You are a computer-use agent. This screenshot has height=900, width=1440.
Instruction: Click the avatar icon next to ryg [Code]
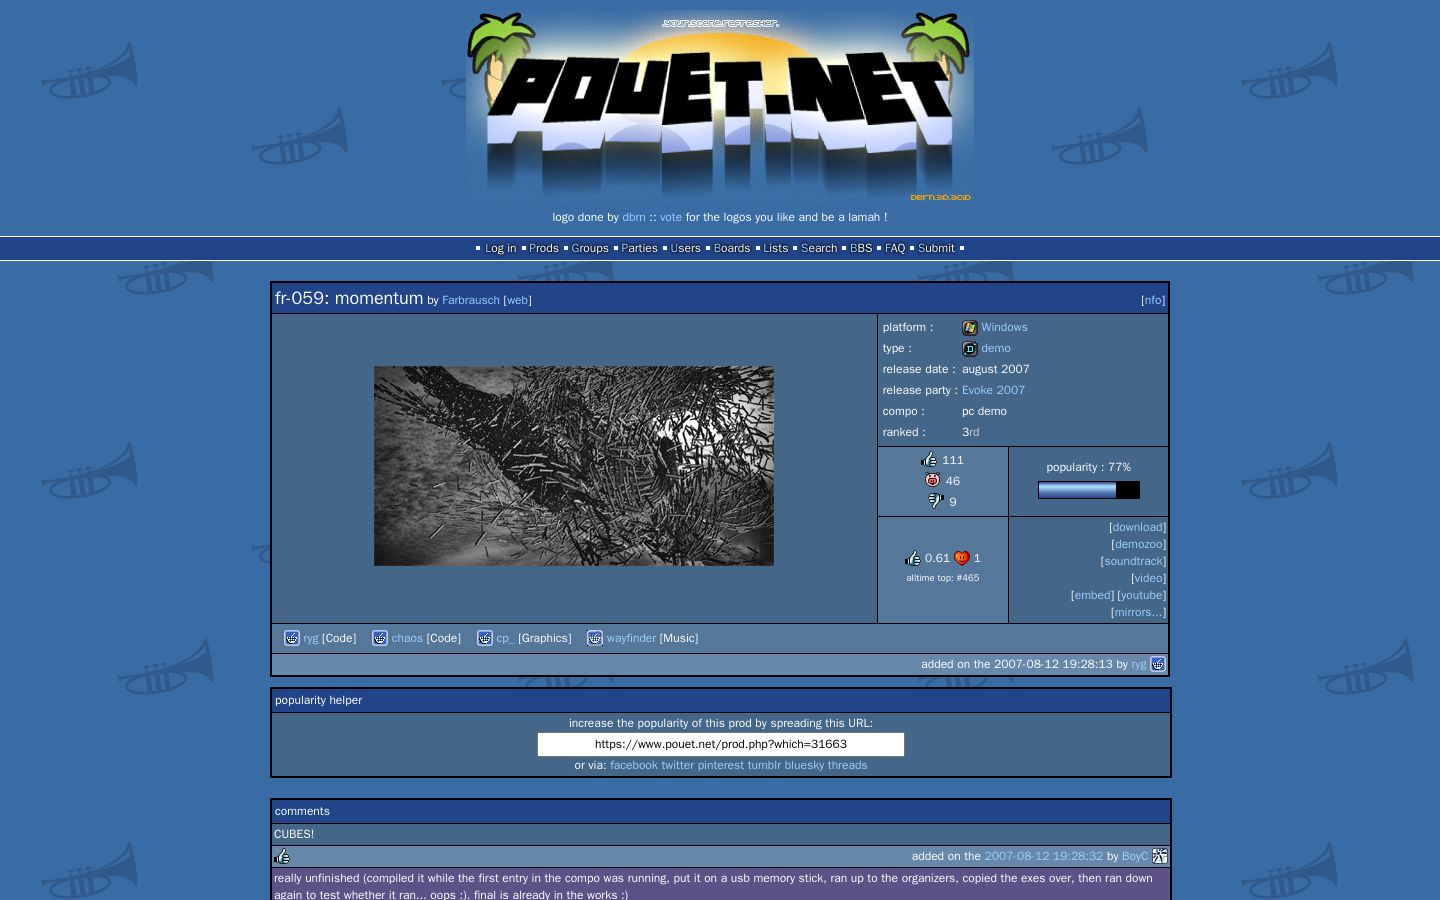292,638
